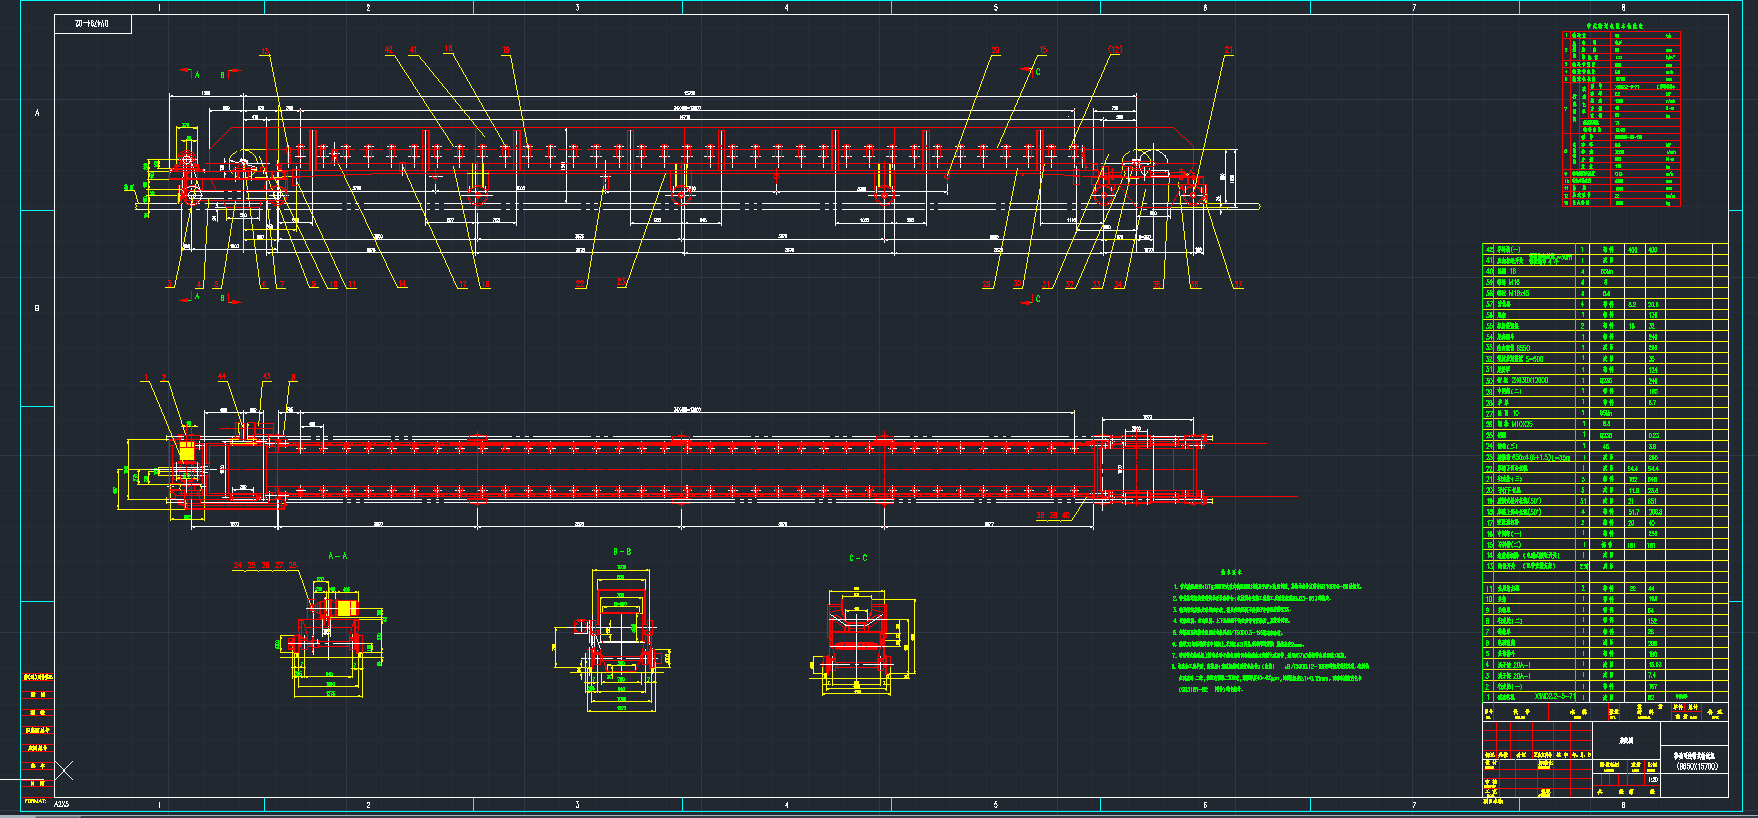Click part balloon number 42
The width and height of the screenshot is (1758, 818).
click(x=389, y=50)
